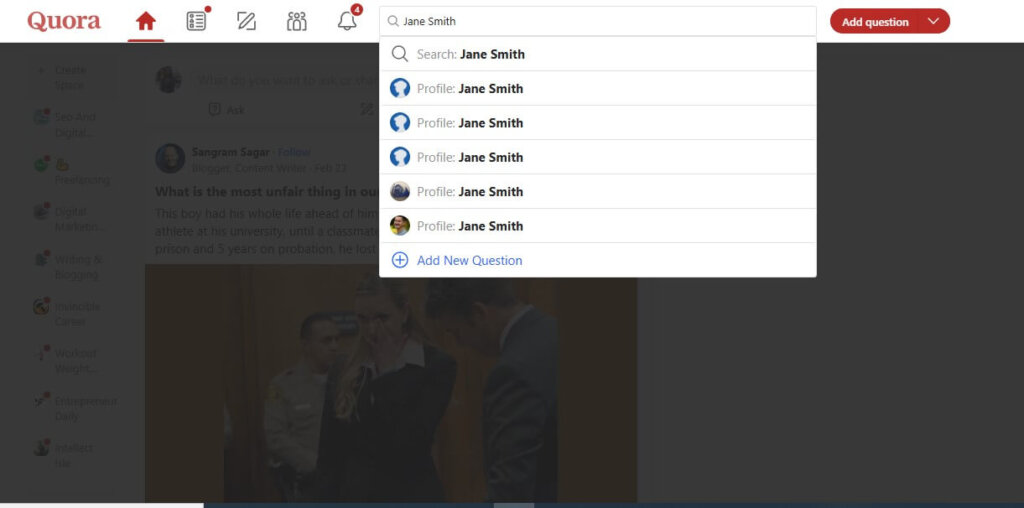Click Seo And Digital space icon
This screenshot has width=1024, height=508.
[x=42, y=118]
